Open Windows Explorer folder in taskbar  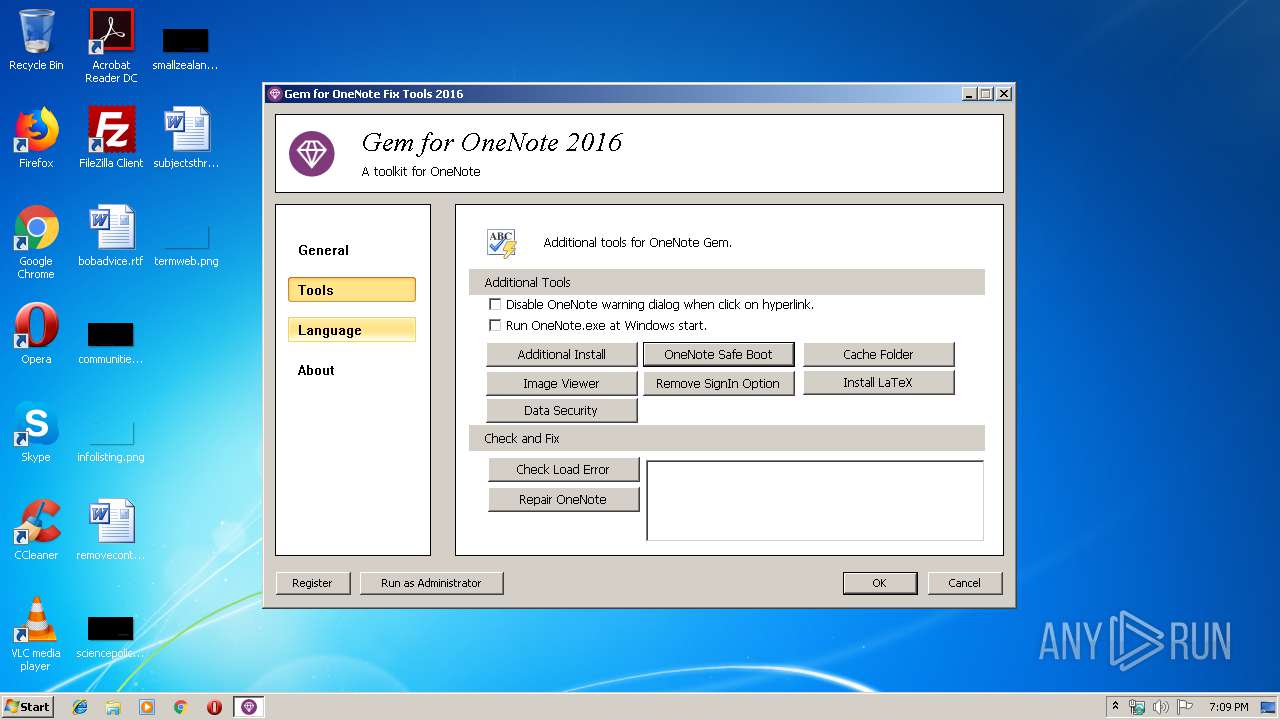(x=113, y=707)
